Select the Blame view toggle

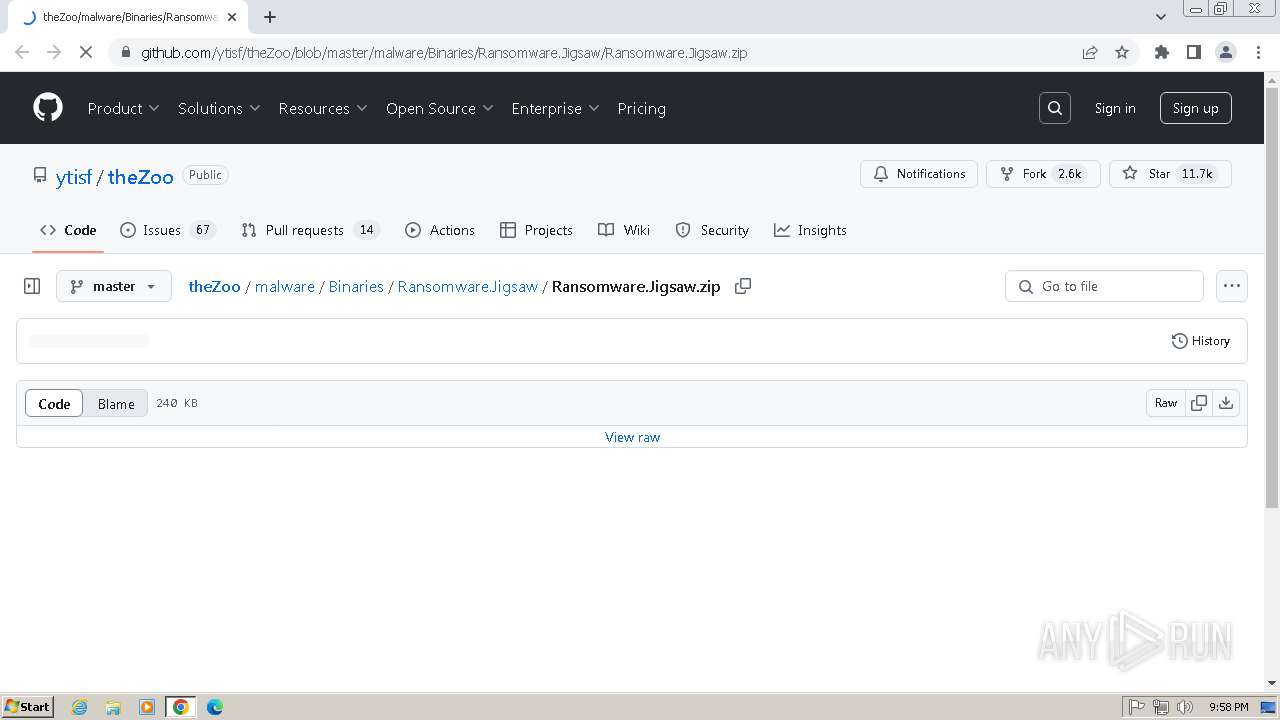point(116,404)
